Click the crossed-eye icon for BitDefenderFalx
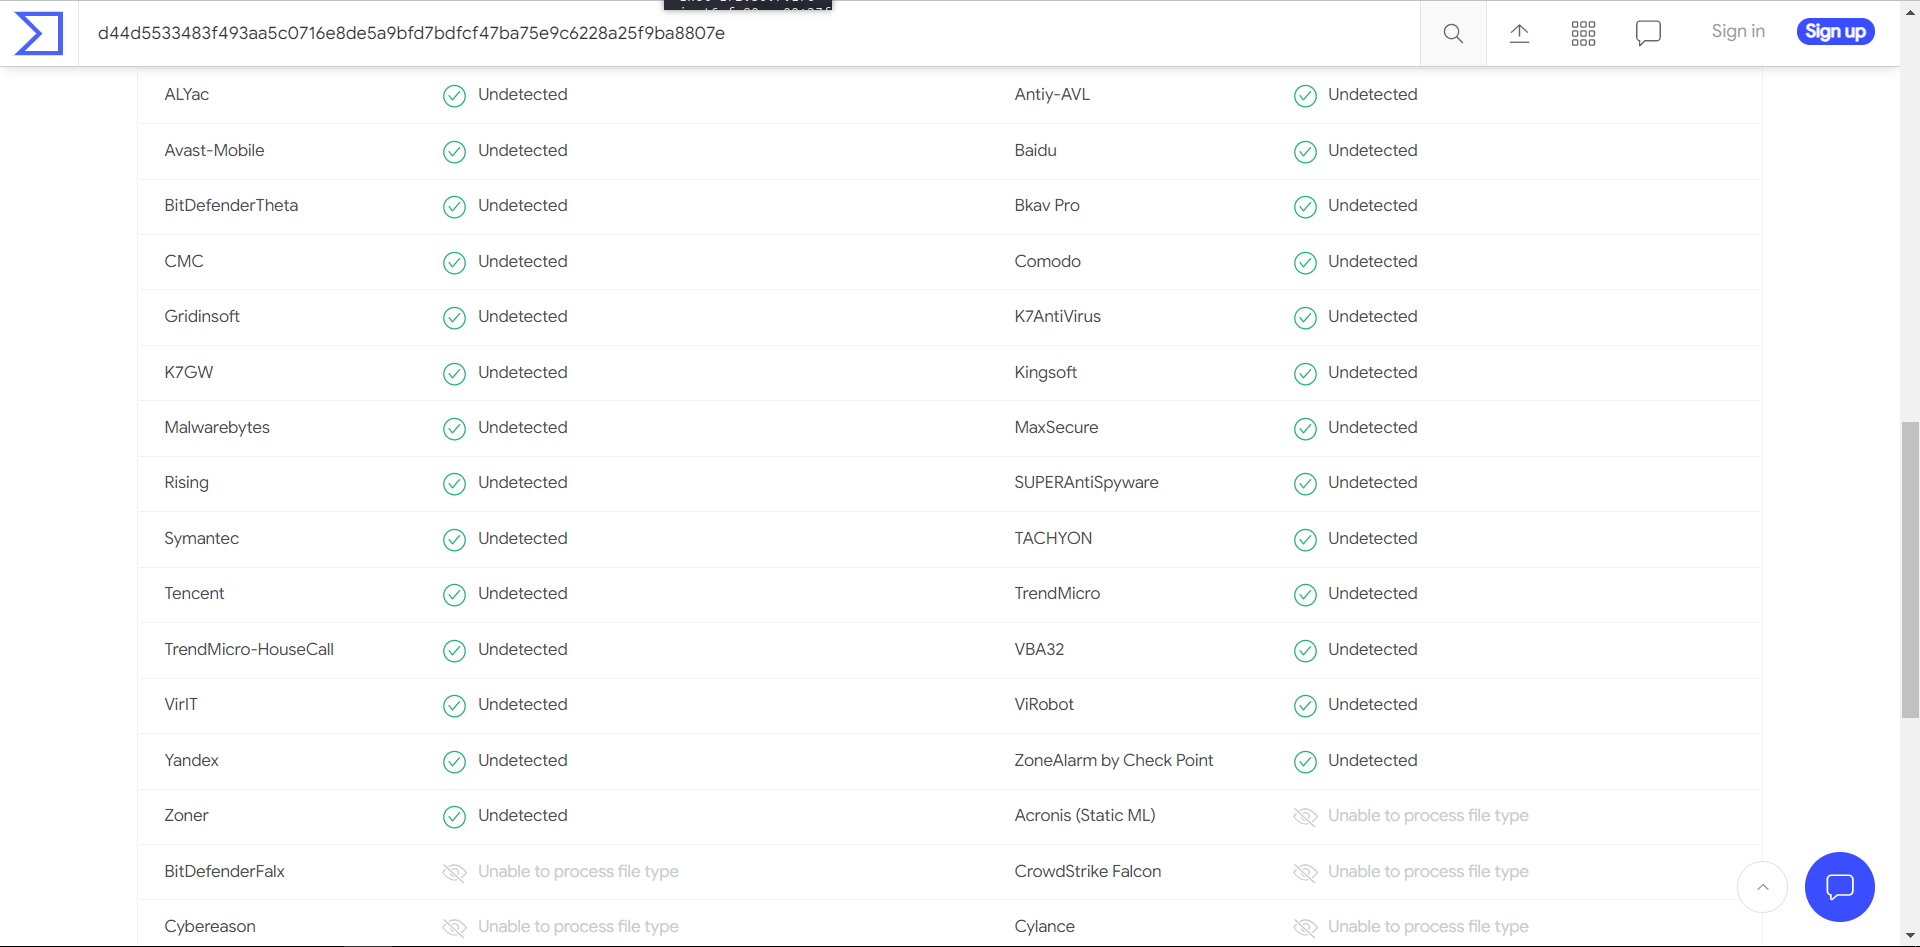1920x947 pixels. [454, 872]
